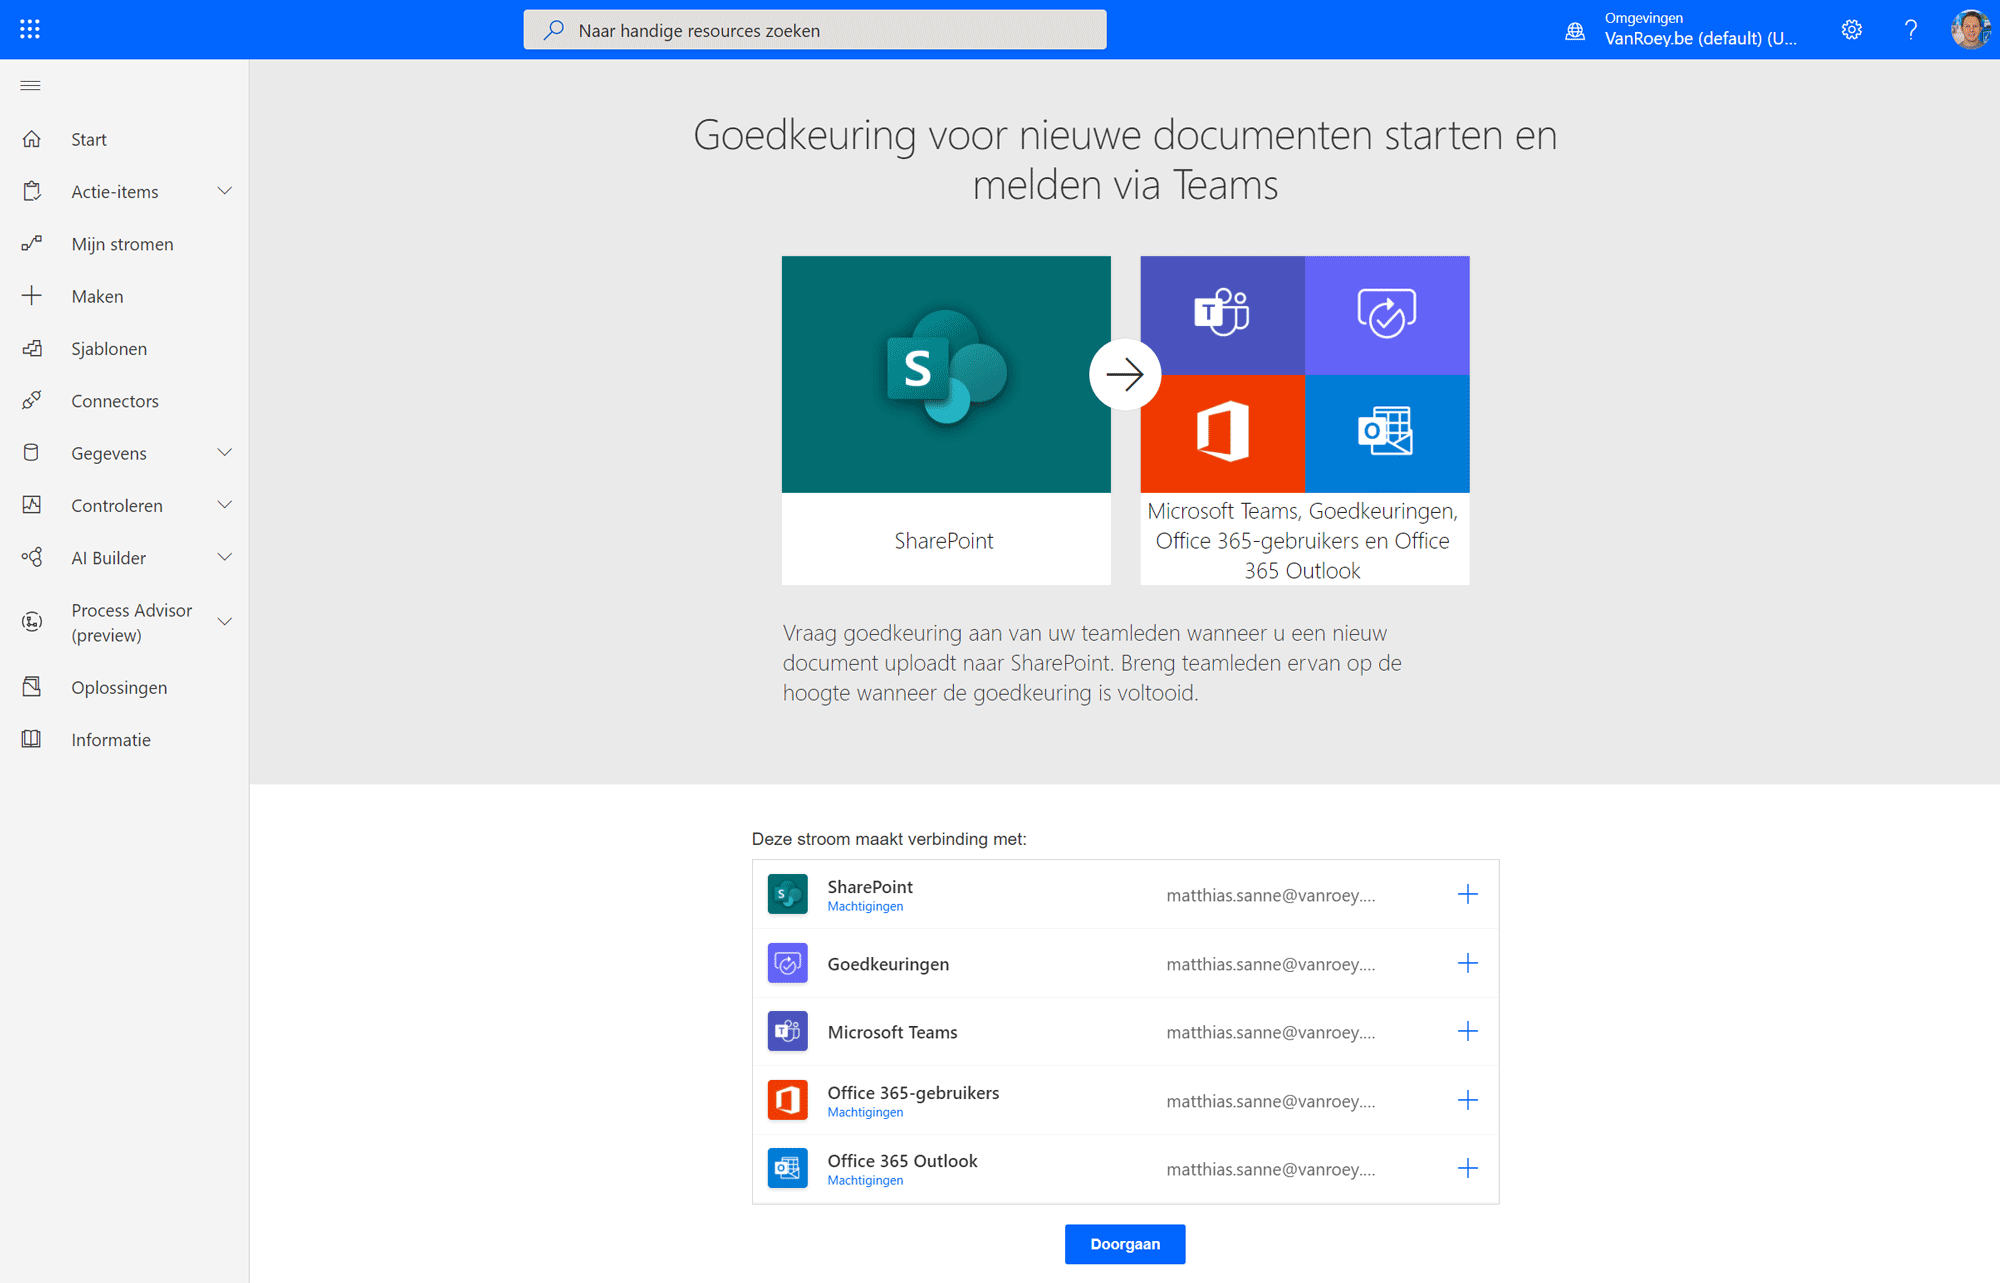The image size is (2000, 1283).
Task: Click the Office 365 Outlook row icon
Action: point(788,1168)
